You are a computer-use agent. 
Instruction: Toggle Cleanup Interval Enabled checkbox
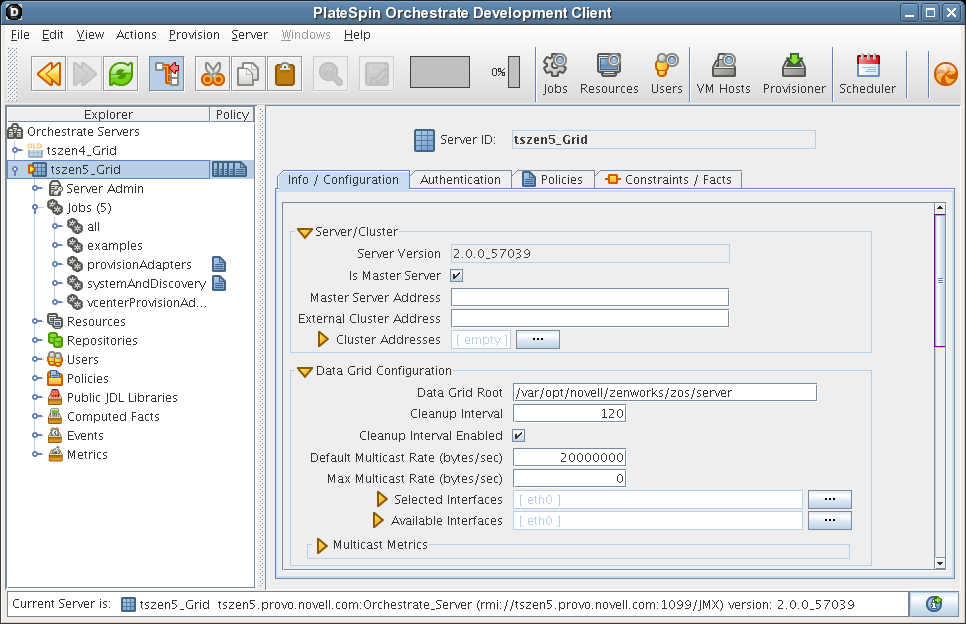click(518, 436)
